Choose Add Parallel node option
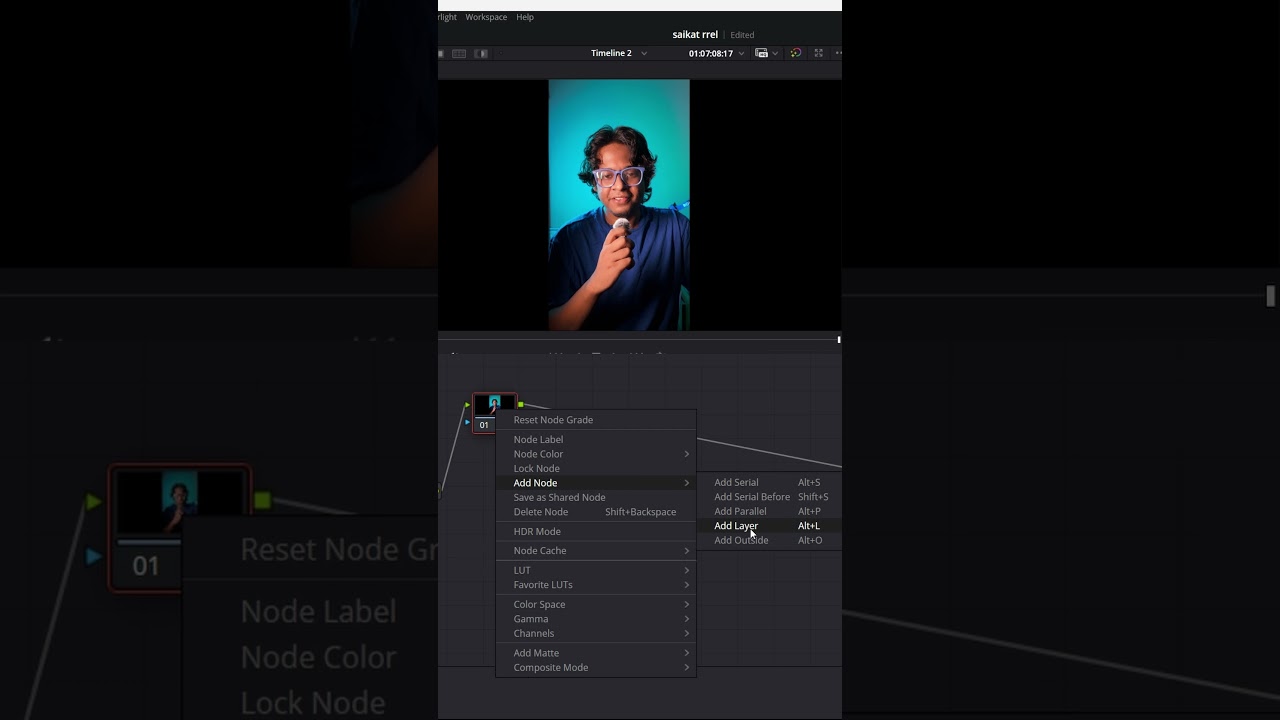1280x720 pixels. click(770, 511)
